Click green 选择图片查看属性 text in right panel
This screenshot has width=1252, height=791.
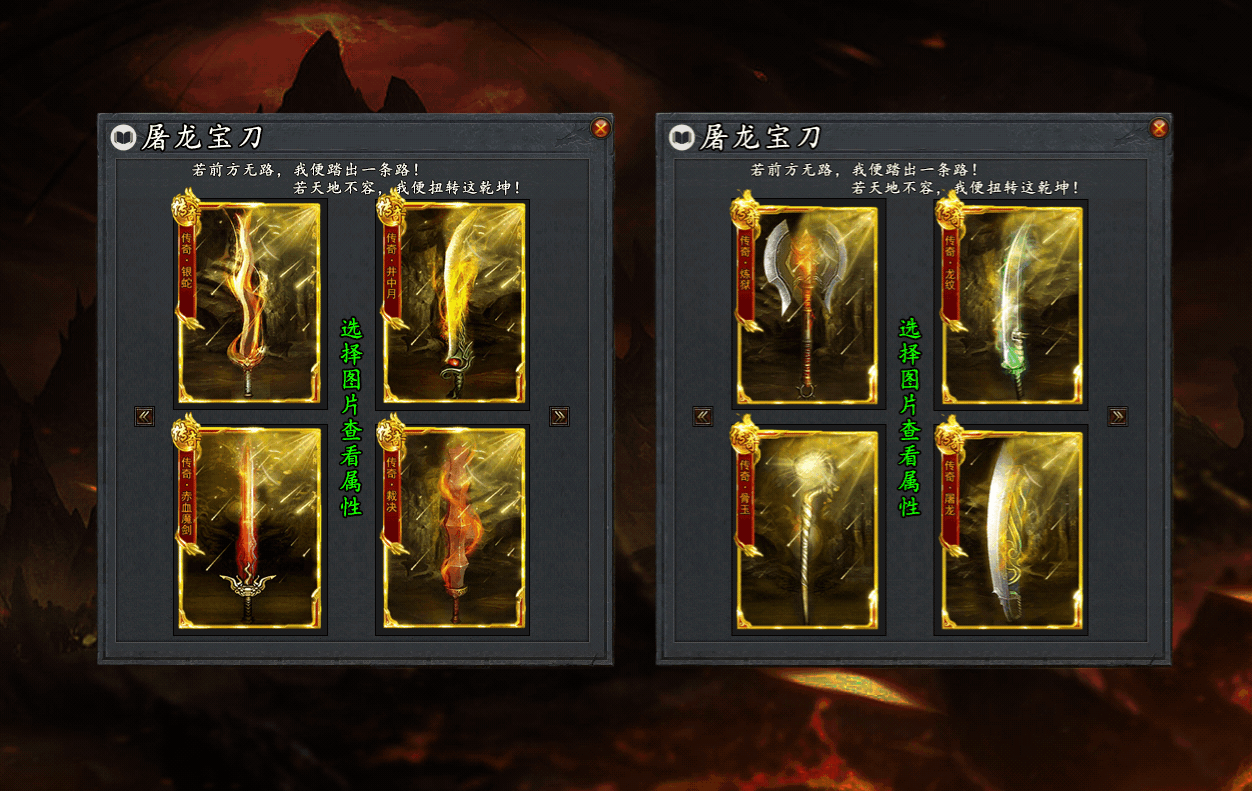910,417
